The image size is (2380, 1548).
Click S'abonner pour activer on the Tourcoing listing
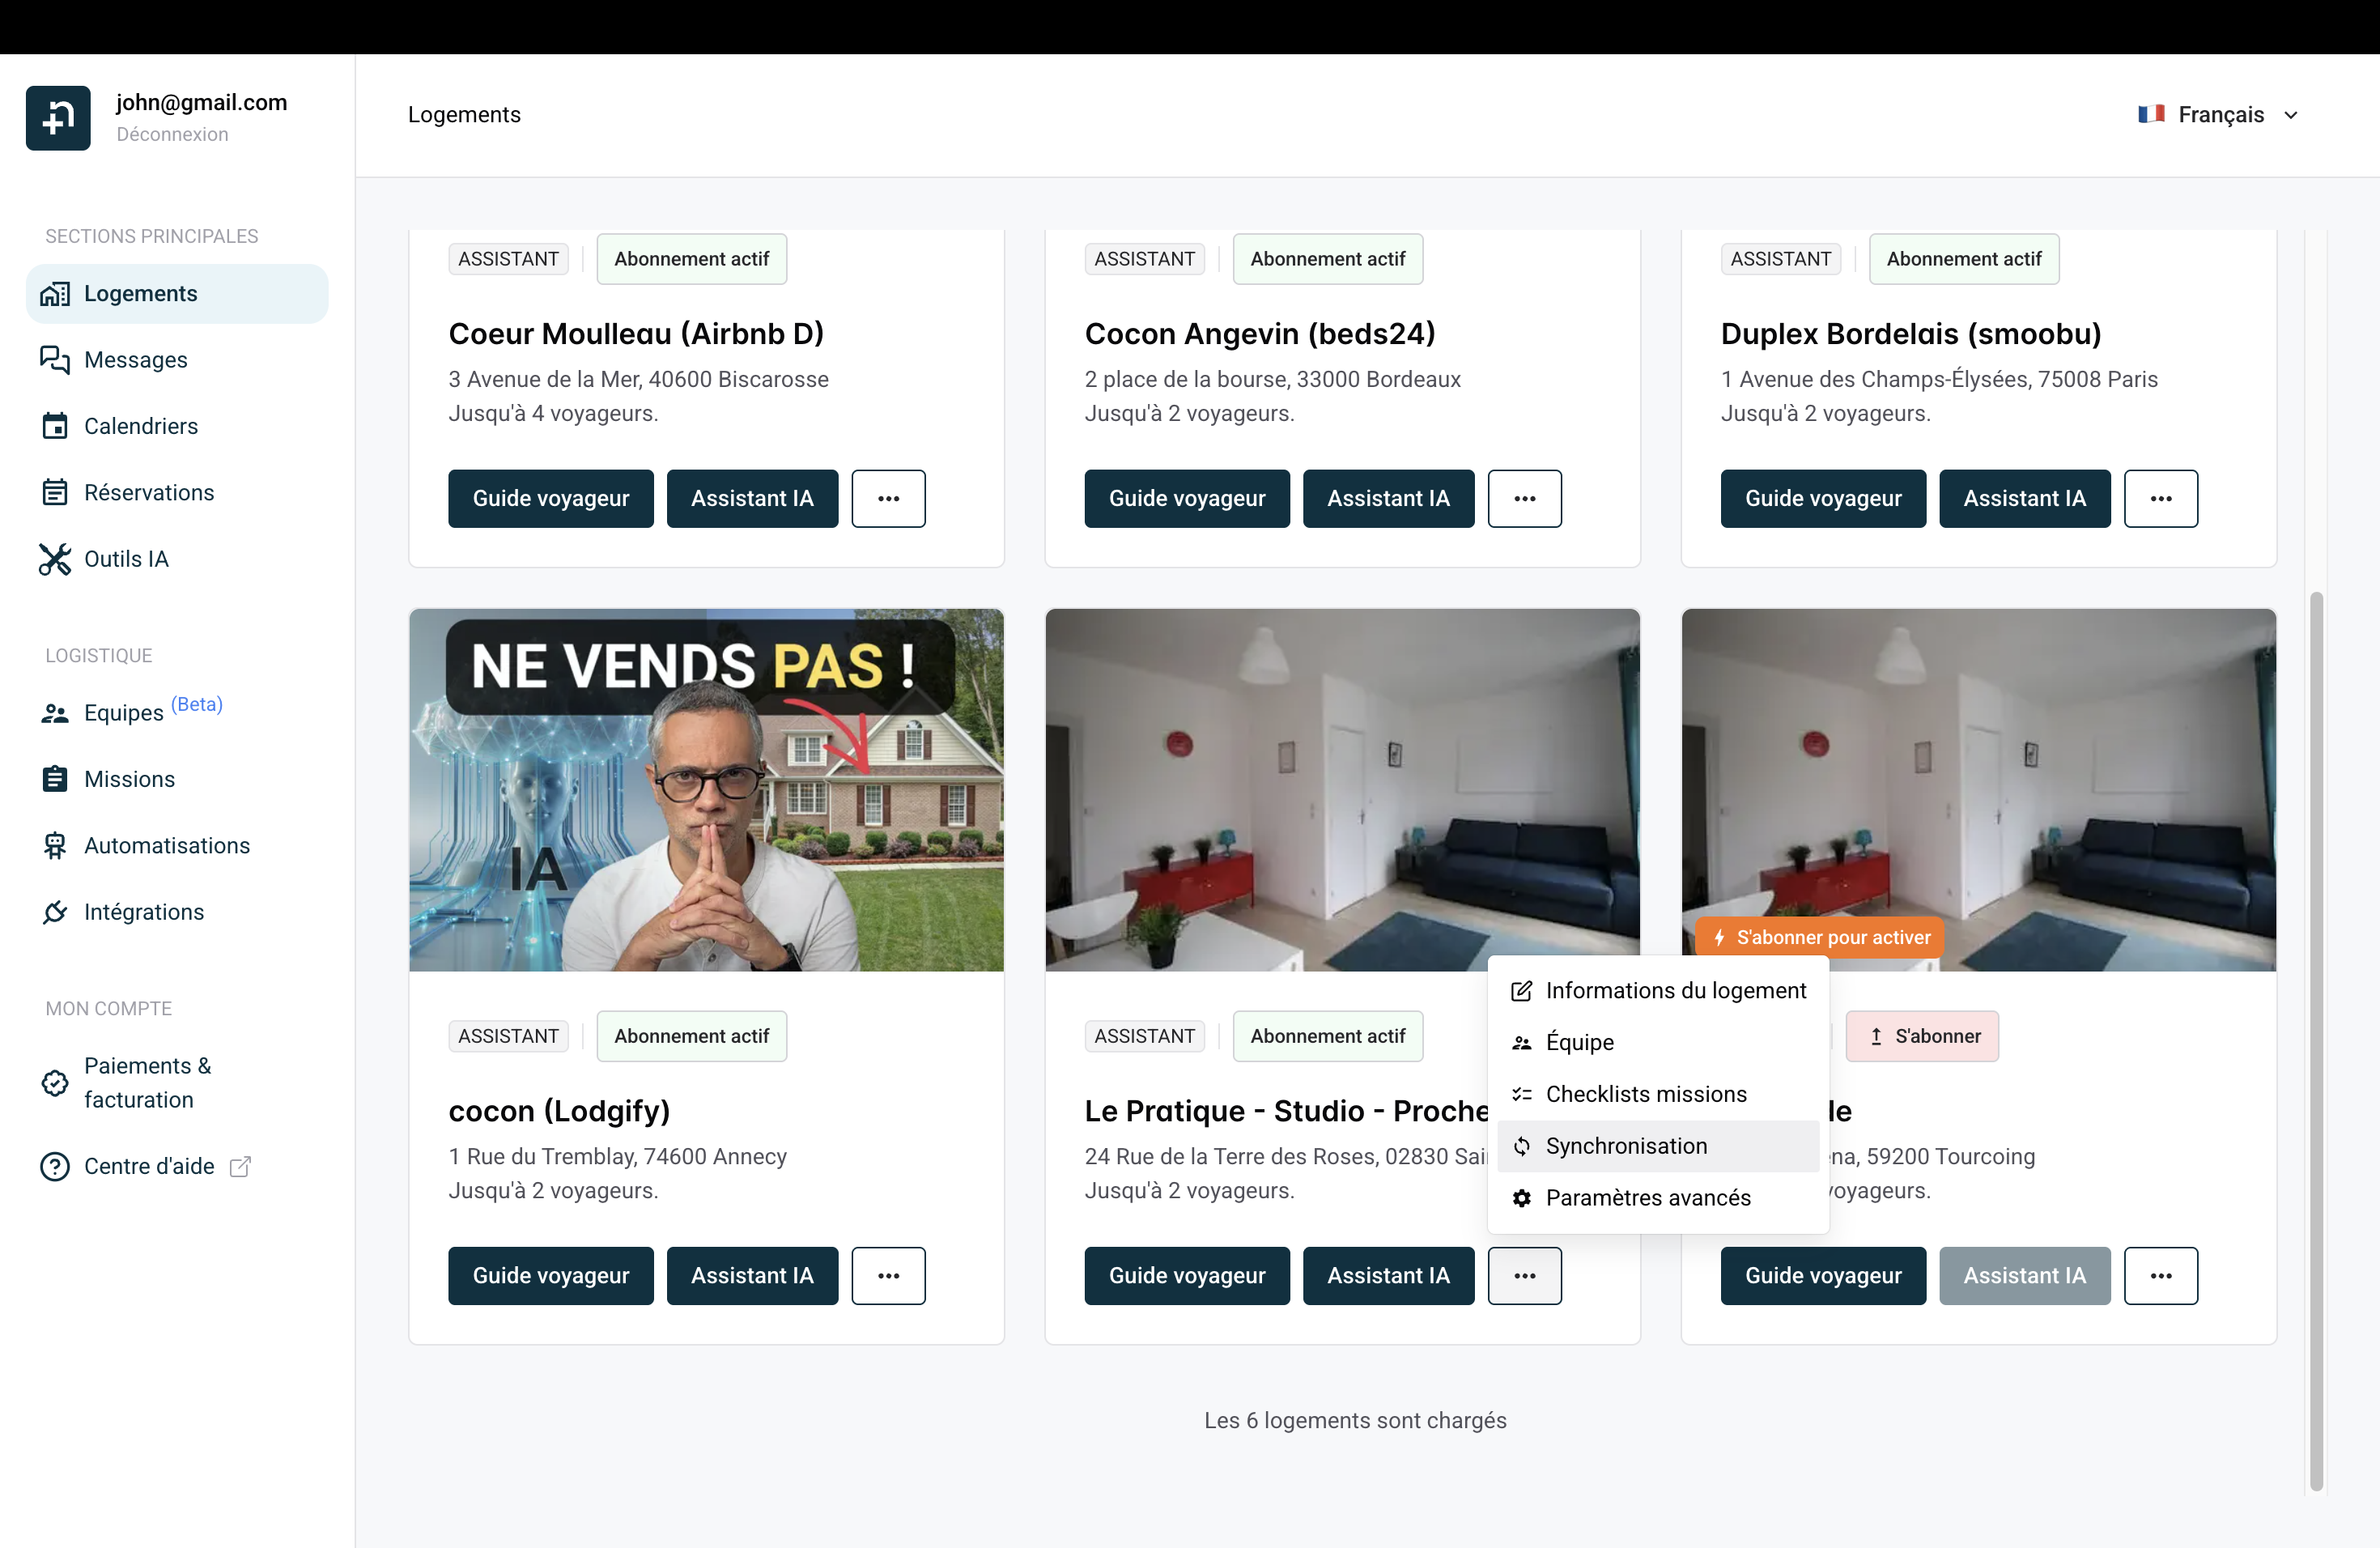click(1821, 937)
